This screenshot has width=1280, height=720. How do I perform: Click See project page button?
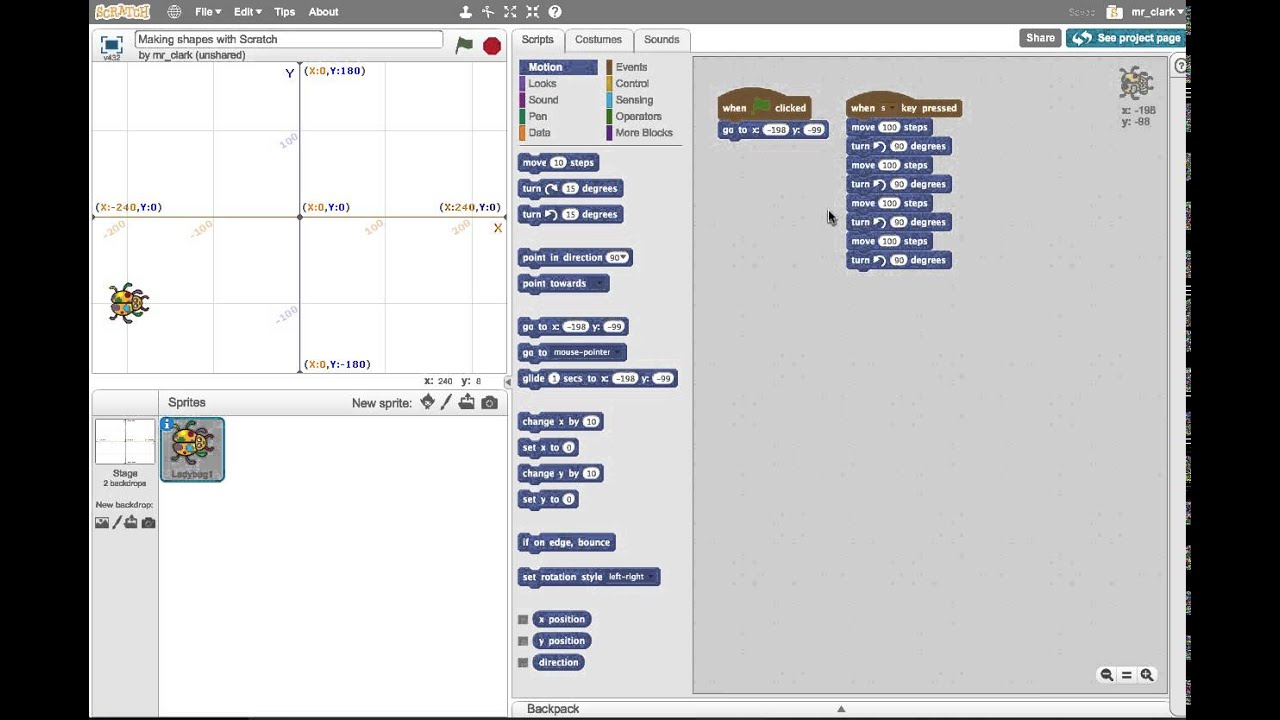1126,38
